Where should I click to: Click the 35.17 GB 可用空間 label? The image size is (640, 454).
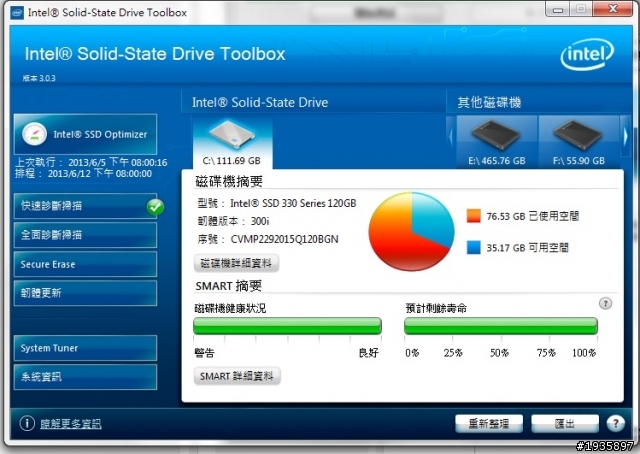527,247
